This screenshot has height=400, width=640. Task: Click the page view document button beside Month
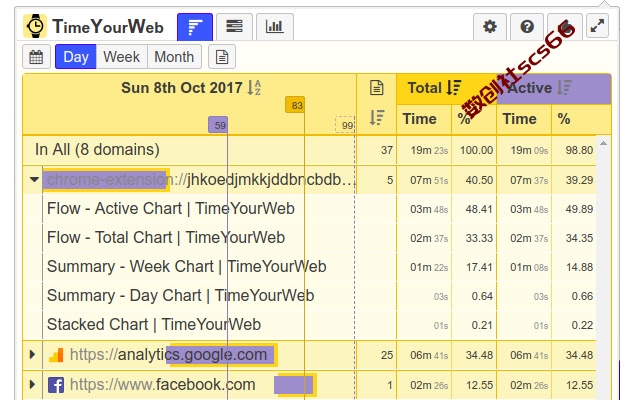222,57
